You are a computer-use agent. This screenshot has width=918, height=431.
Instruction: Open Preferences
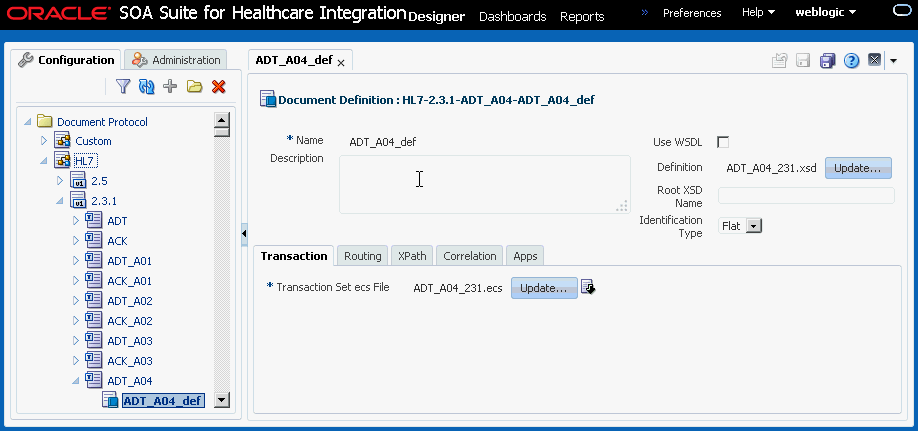tap(692, 12)
